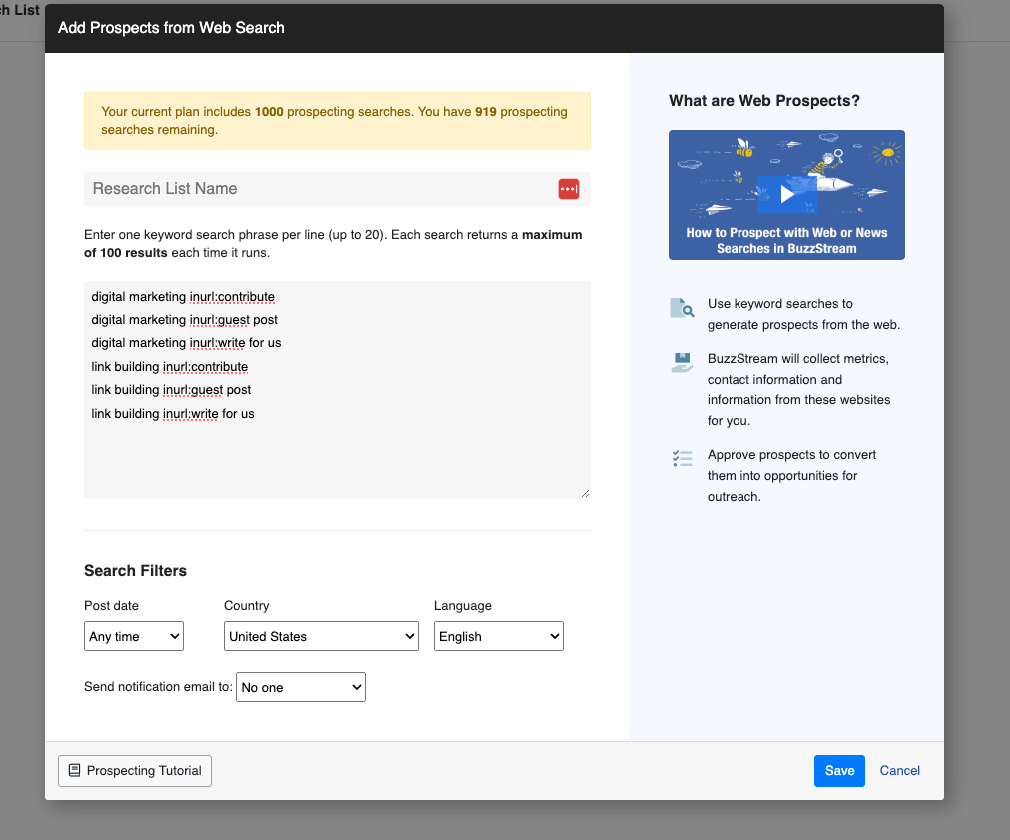Click the red autofill icon beside Research List Name
The image size is (1010, 840).
[569, 188]
